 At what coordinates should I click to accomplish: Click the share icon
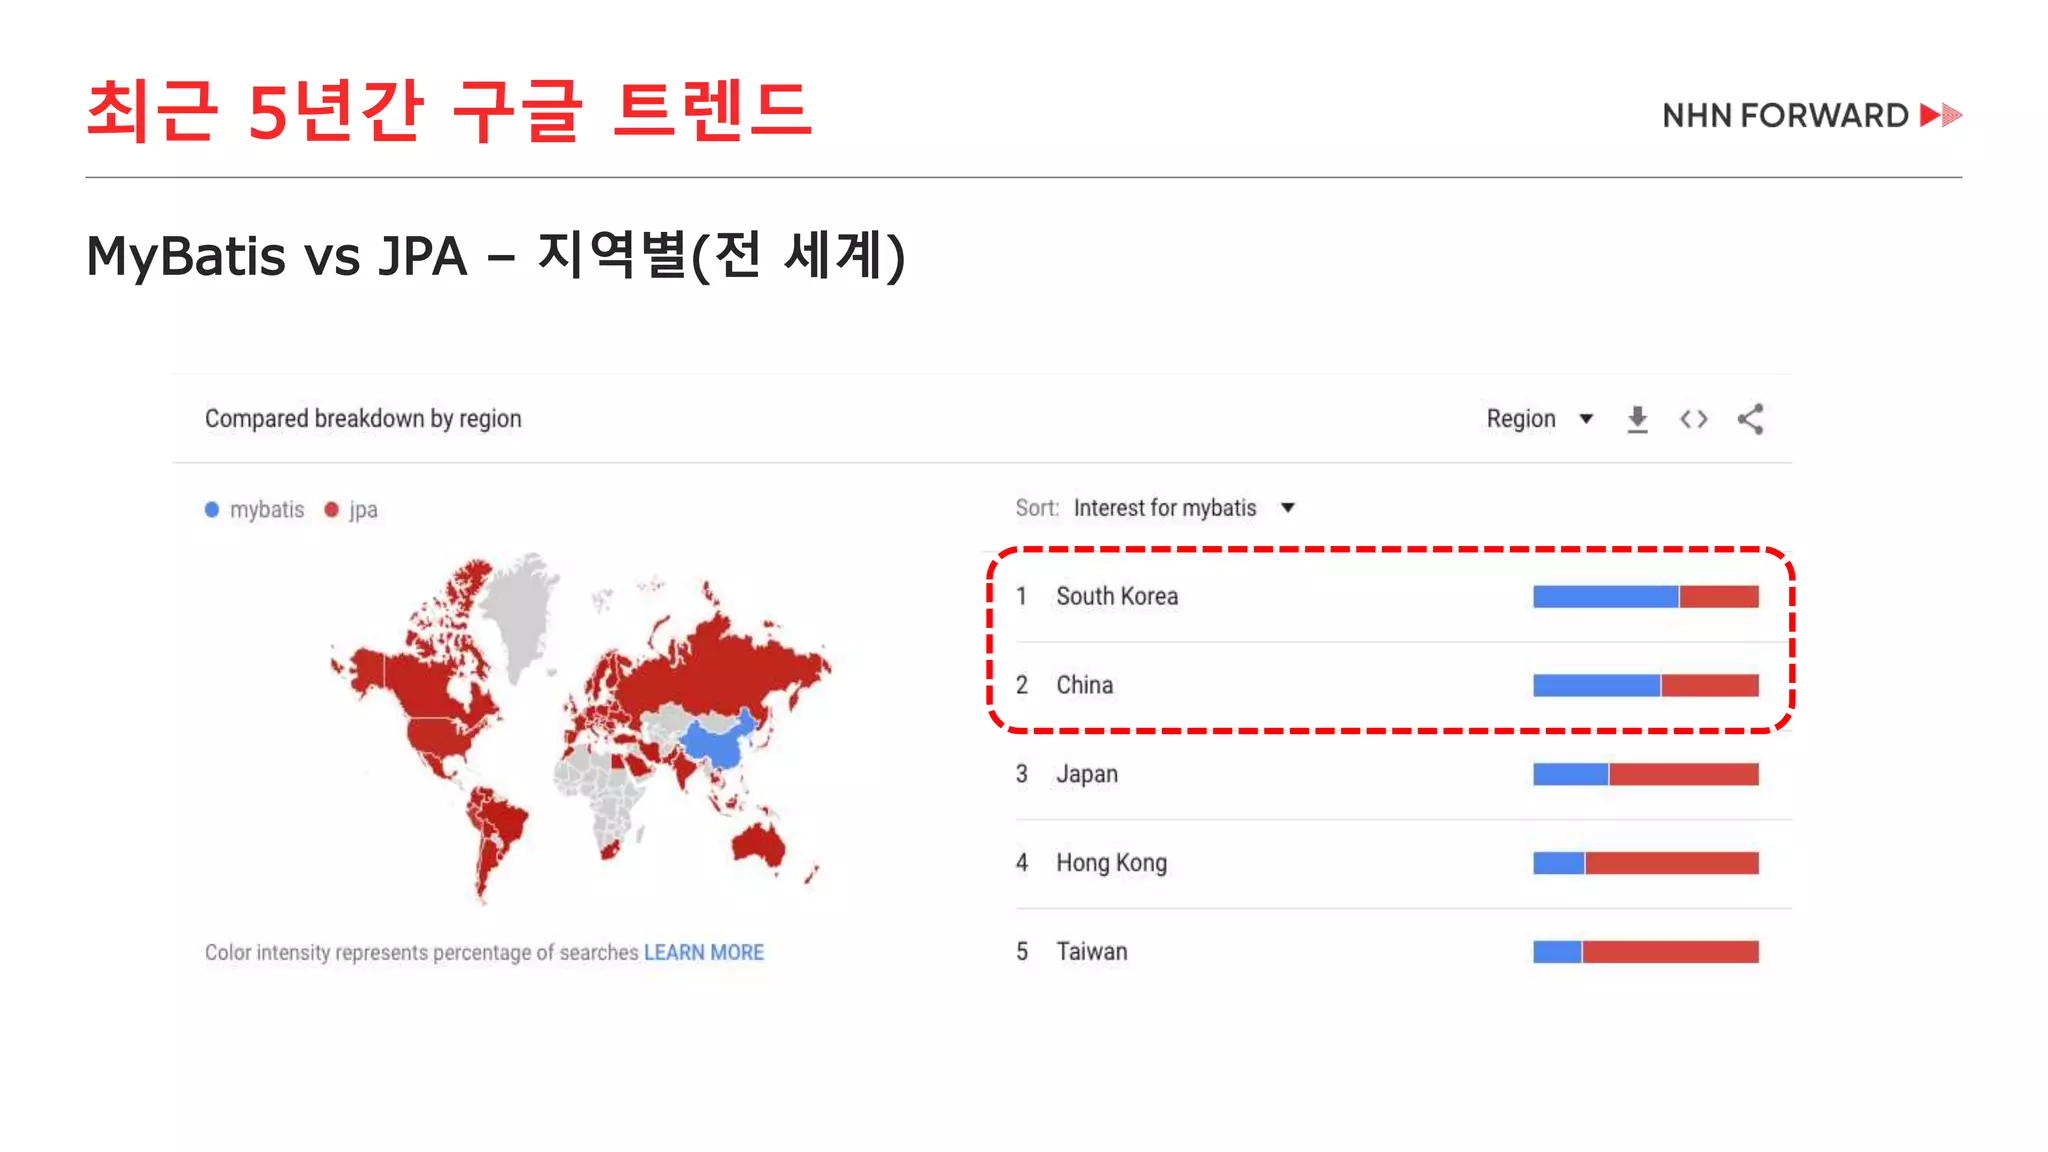(x=1750, y=419)
